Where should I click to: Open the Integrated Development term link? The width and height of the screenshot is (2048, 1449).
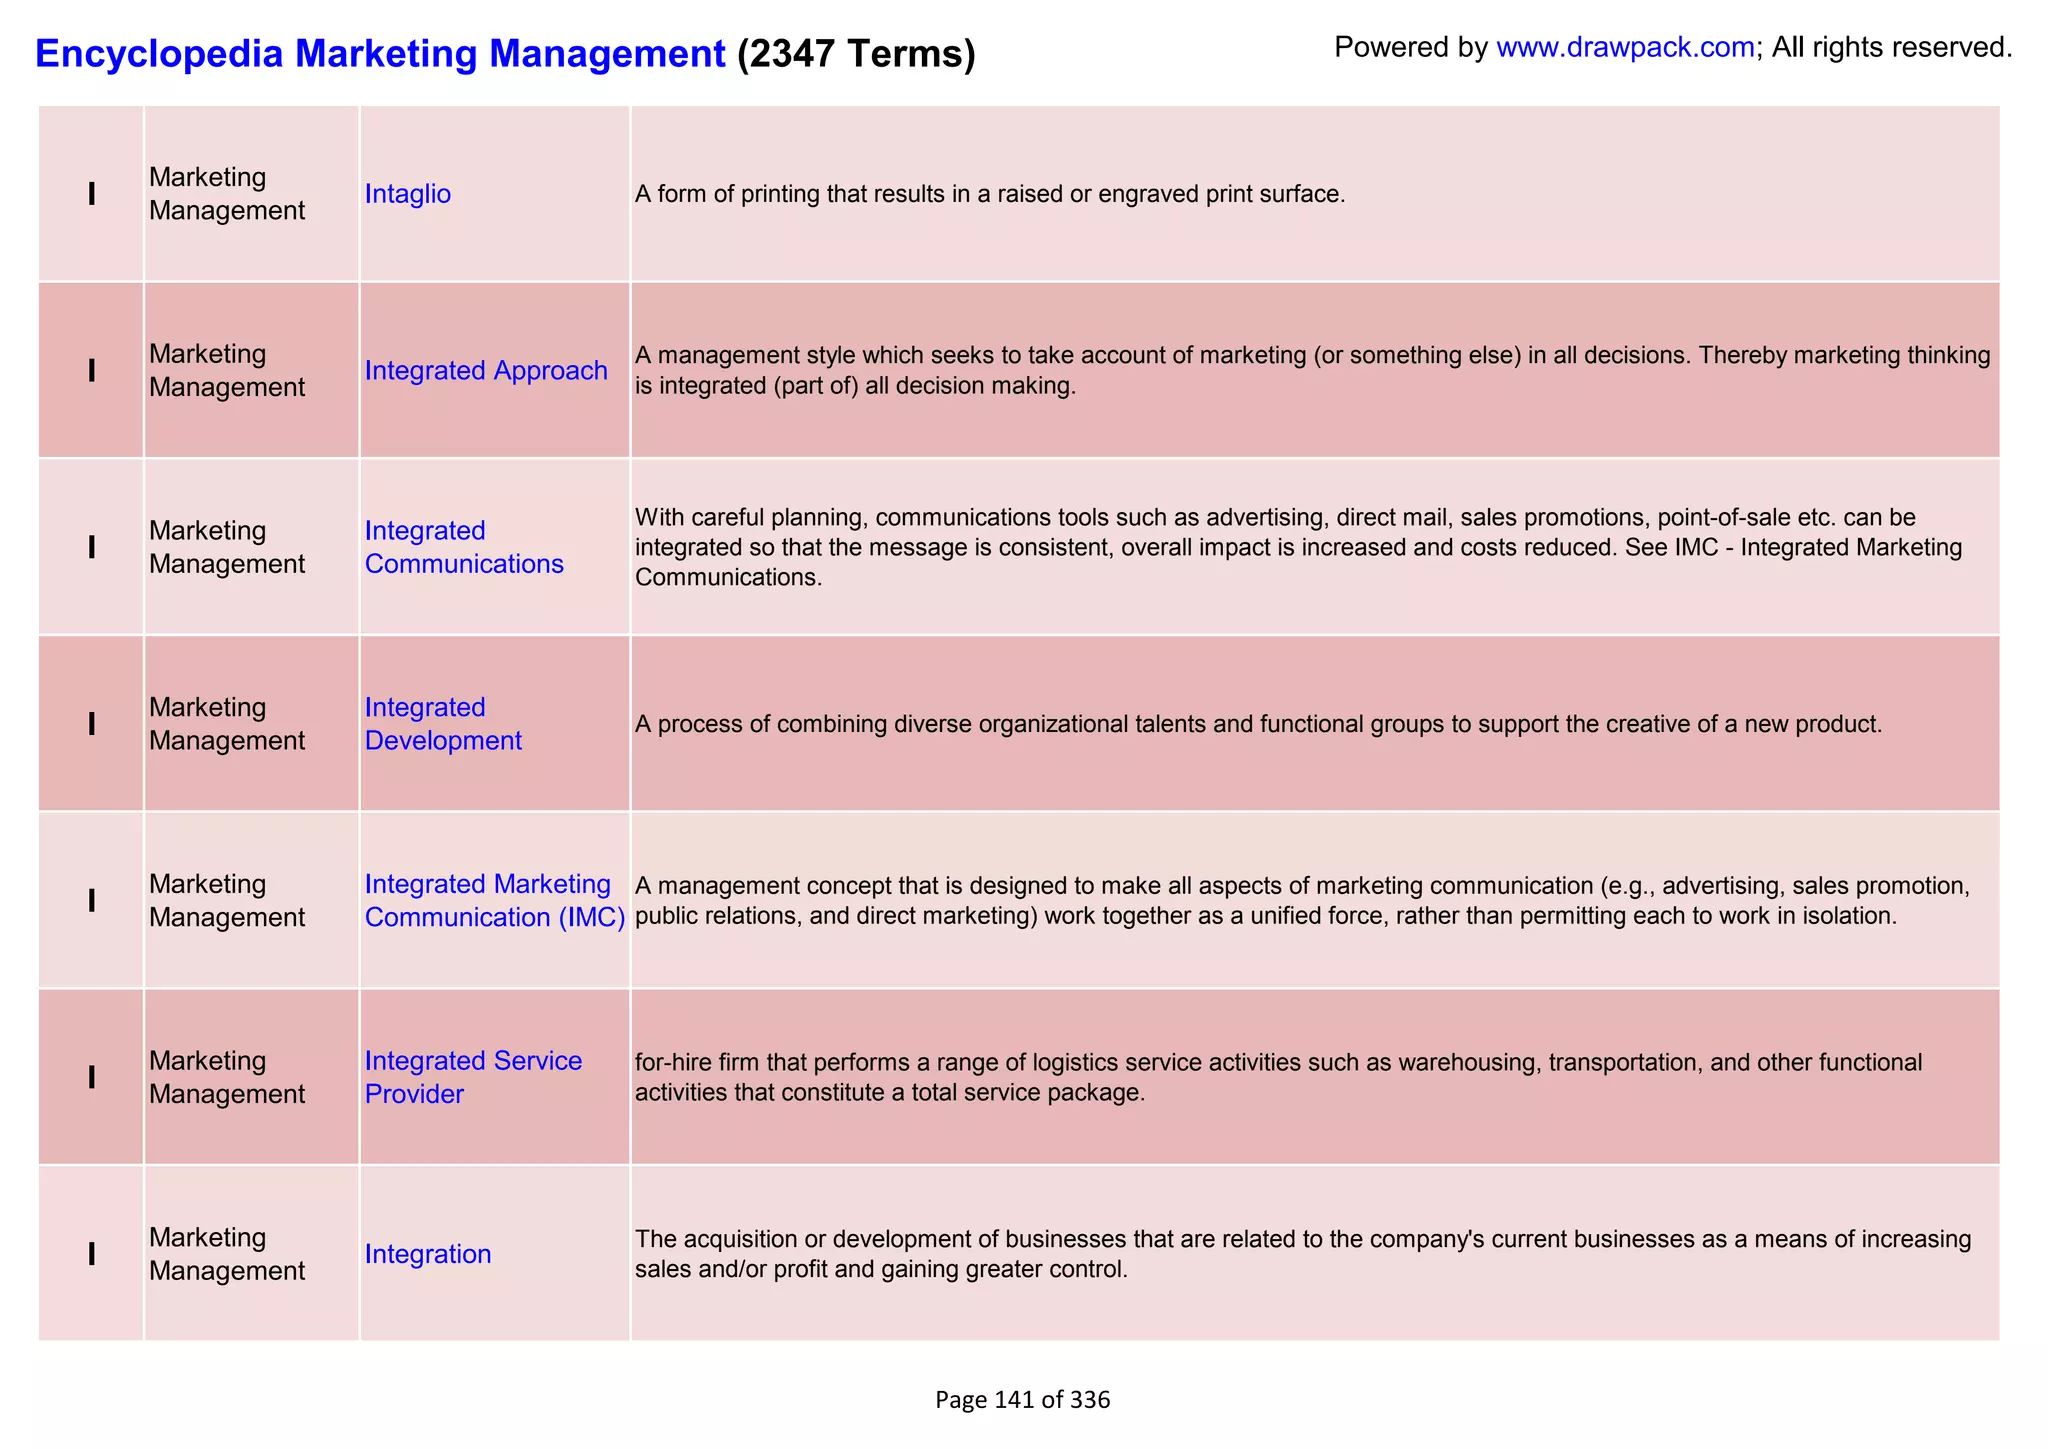443,724
